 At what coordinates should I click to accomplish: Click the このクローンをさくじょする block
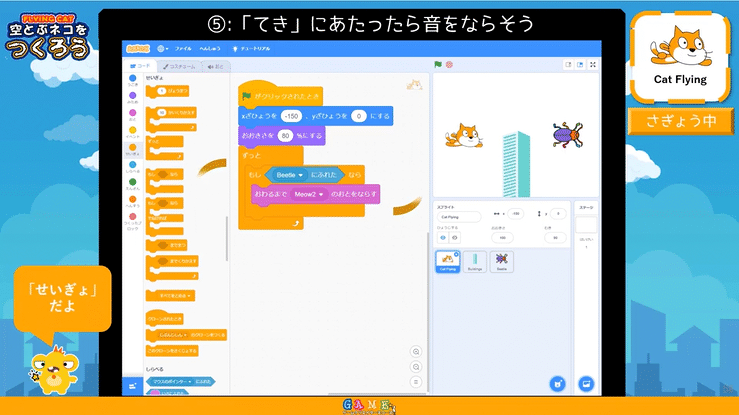[x=172, y=351]
